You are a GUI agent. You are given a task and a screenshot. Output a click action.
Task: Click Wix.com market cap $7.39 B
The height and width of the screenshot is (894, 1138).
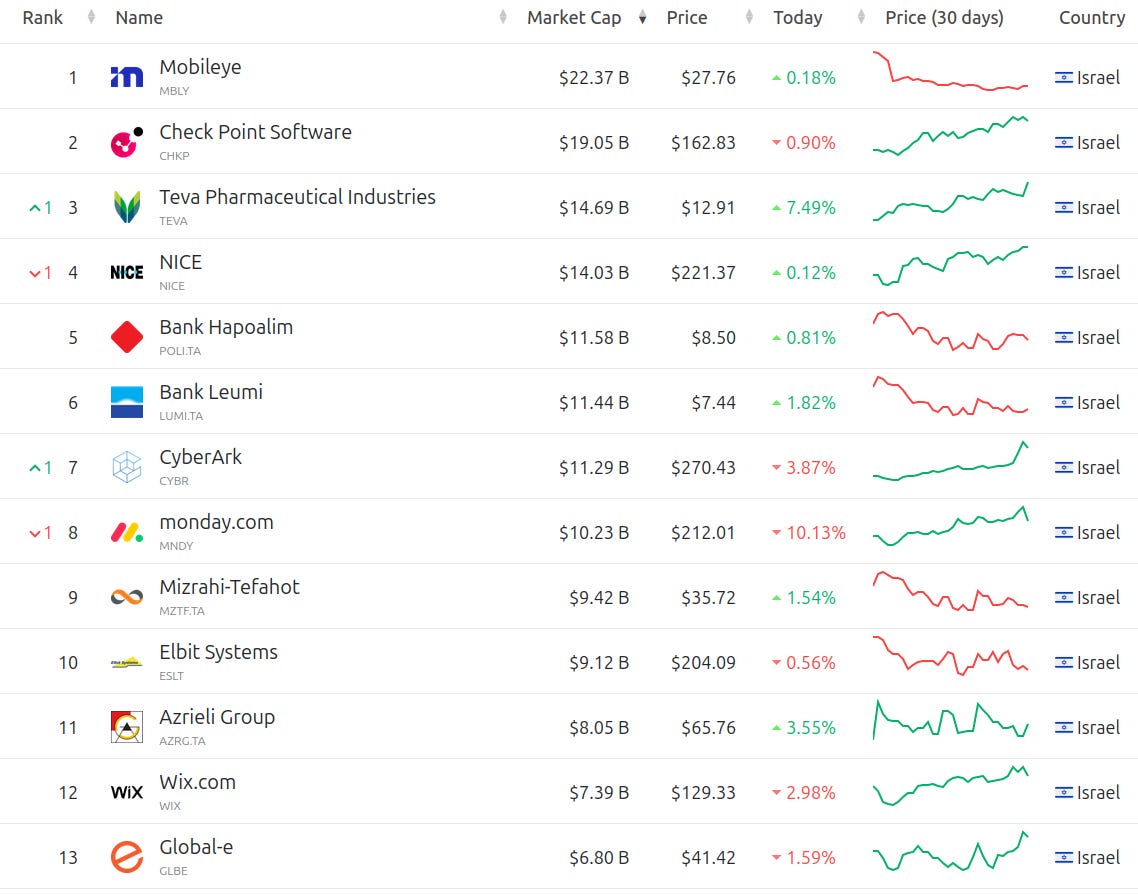599,792
